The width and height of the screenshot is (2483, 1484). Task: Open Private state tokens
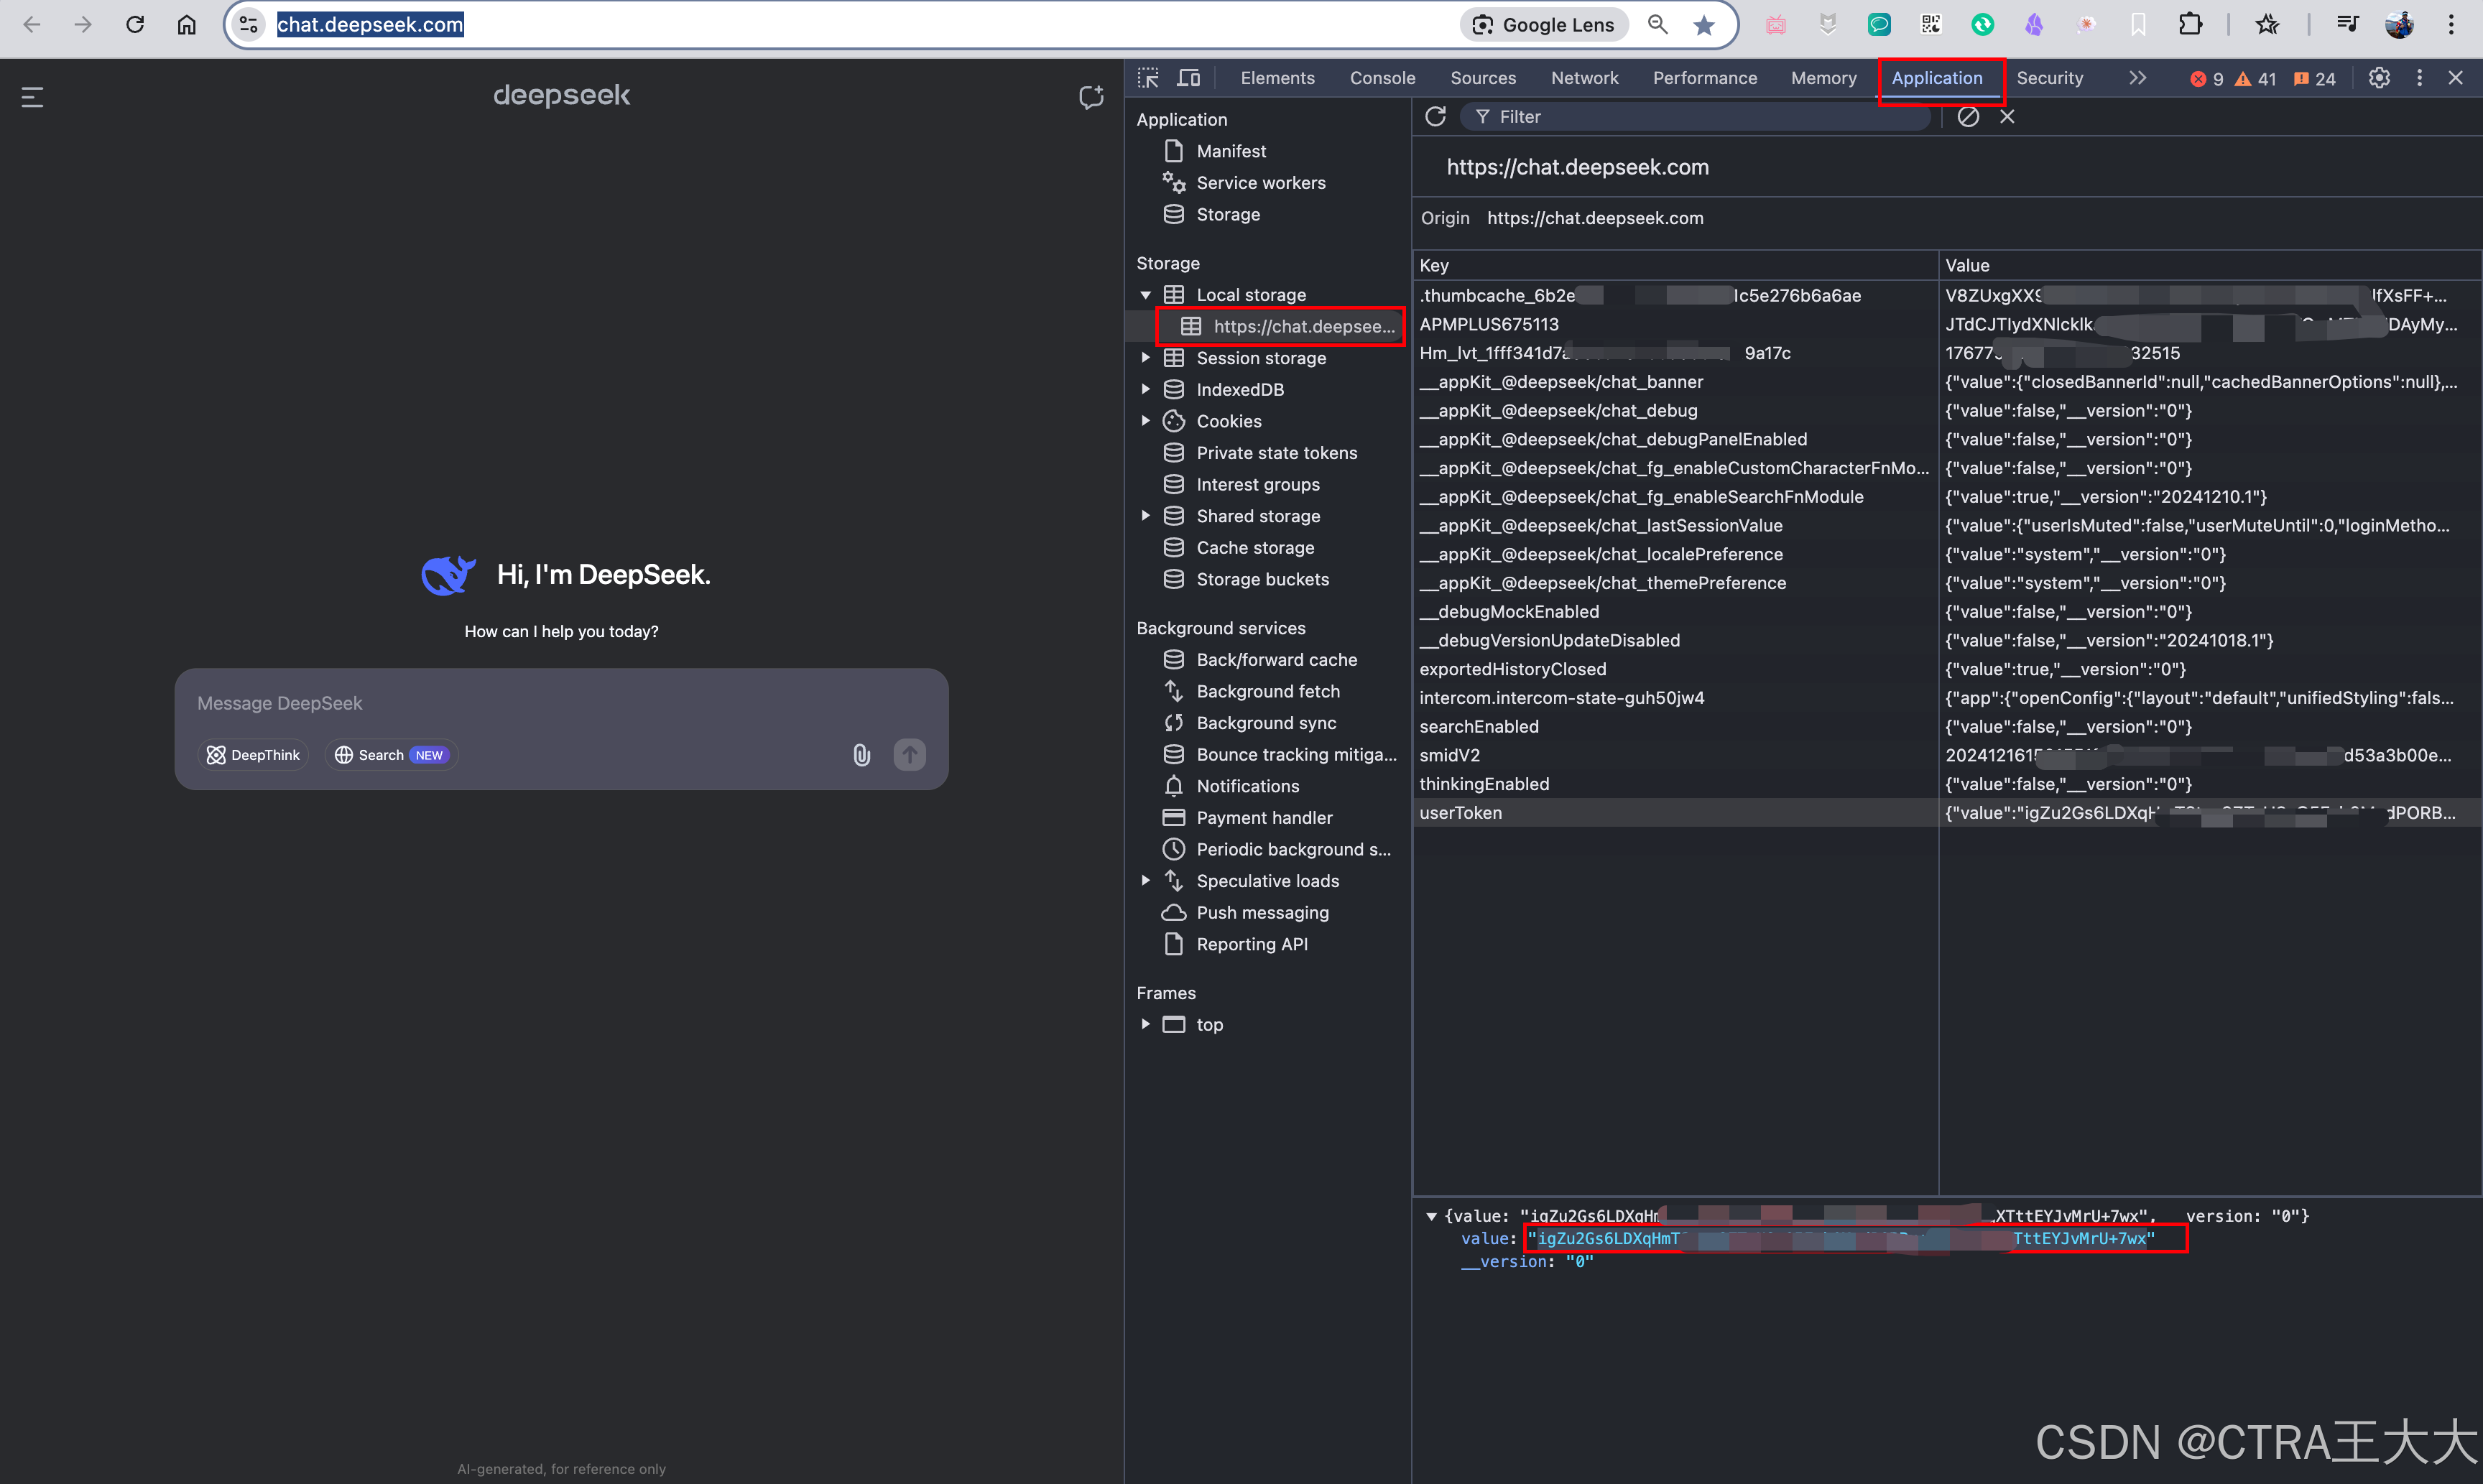tap(1276, 453)
